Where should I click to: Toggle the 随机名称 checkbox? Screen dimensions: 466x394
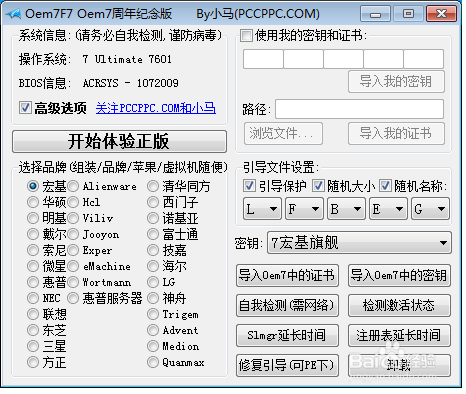(385, 186)
